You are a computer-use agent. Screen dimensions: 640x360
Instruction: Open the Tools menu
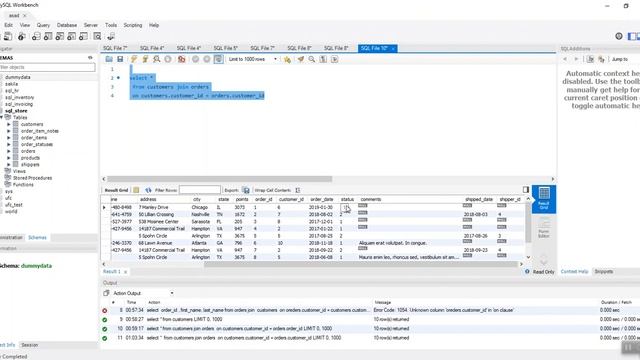(111, 25)
